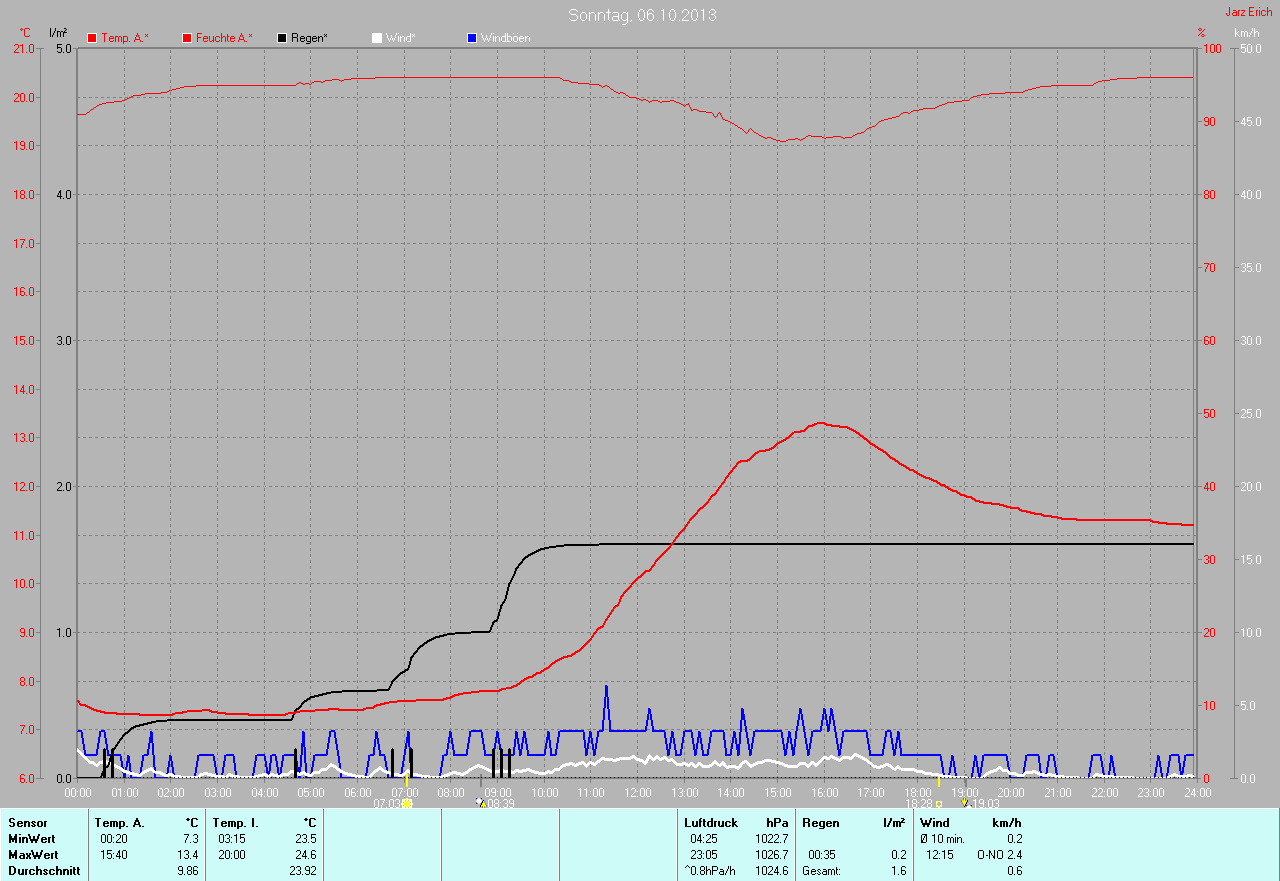Select the Luftdruck column header

pos(711,823)
